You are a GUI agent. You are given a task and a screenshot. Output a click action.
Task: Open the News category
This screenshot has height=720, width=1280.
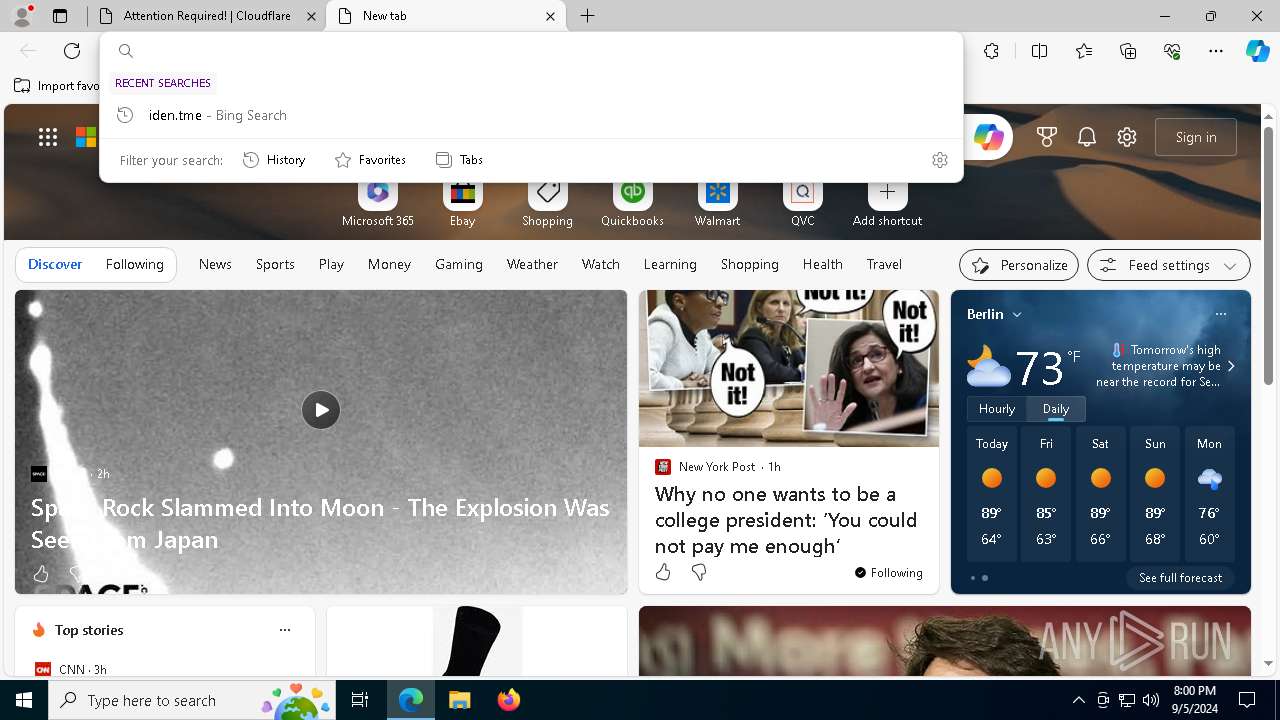pos(215,264)
